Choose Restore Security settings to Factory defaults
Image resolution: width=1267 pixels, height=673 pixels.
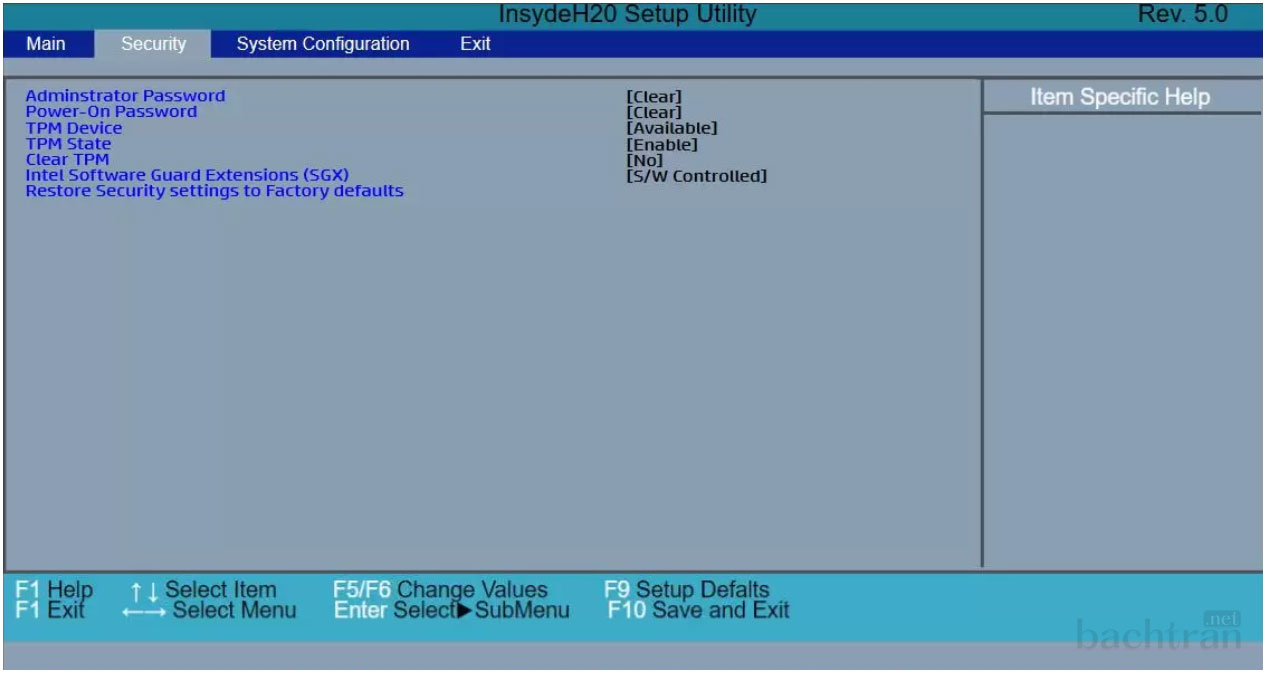pos(214,190)
